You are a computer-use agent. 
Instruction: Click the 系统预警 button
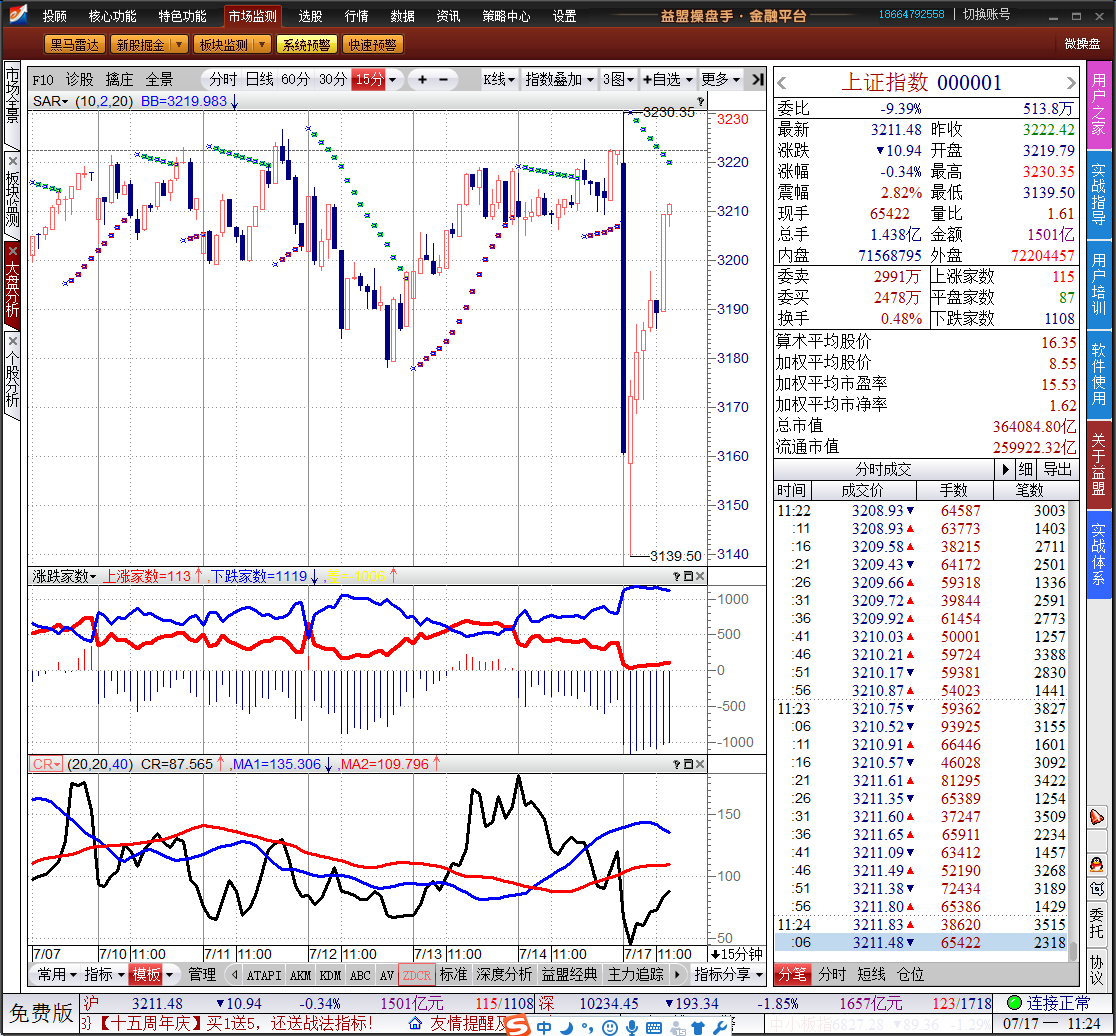pos(307,45)
